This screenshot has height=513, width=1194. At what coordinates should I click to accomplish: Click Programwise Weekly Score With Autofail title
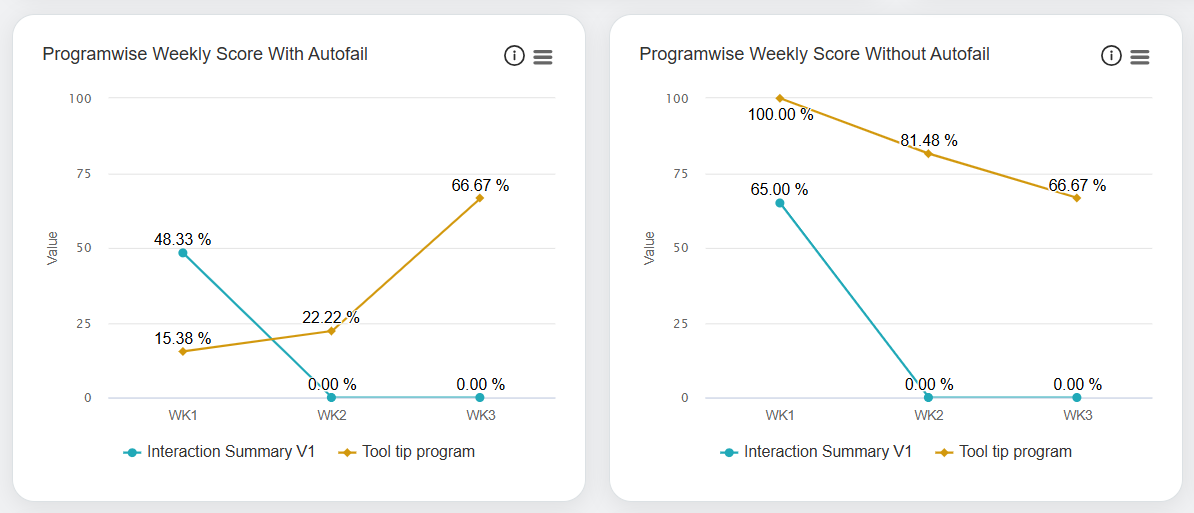click(205, 54)
